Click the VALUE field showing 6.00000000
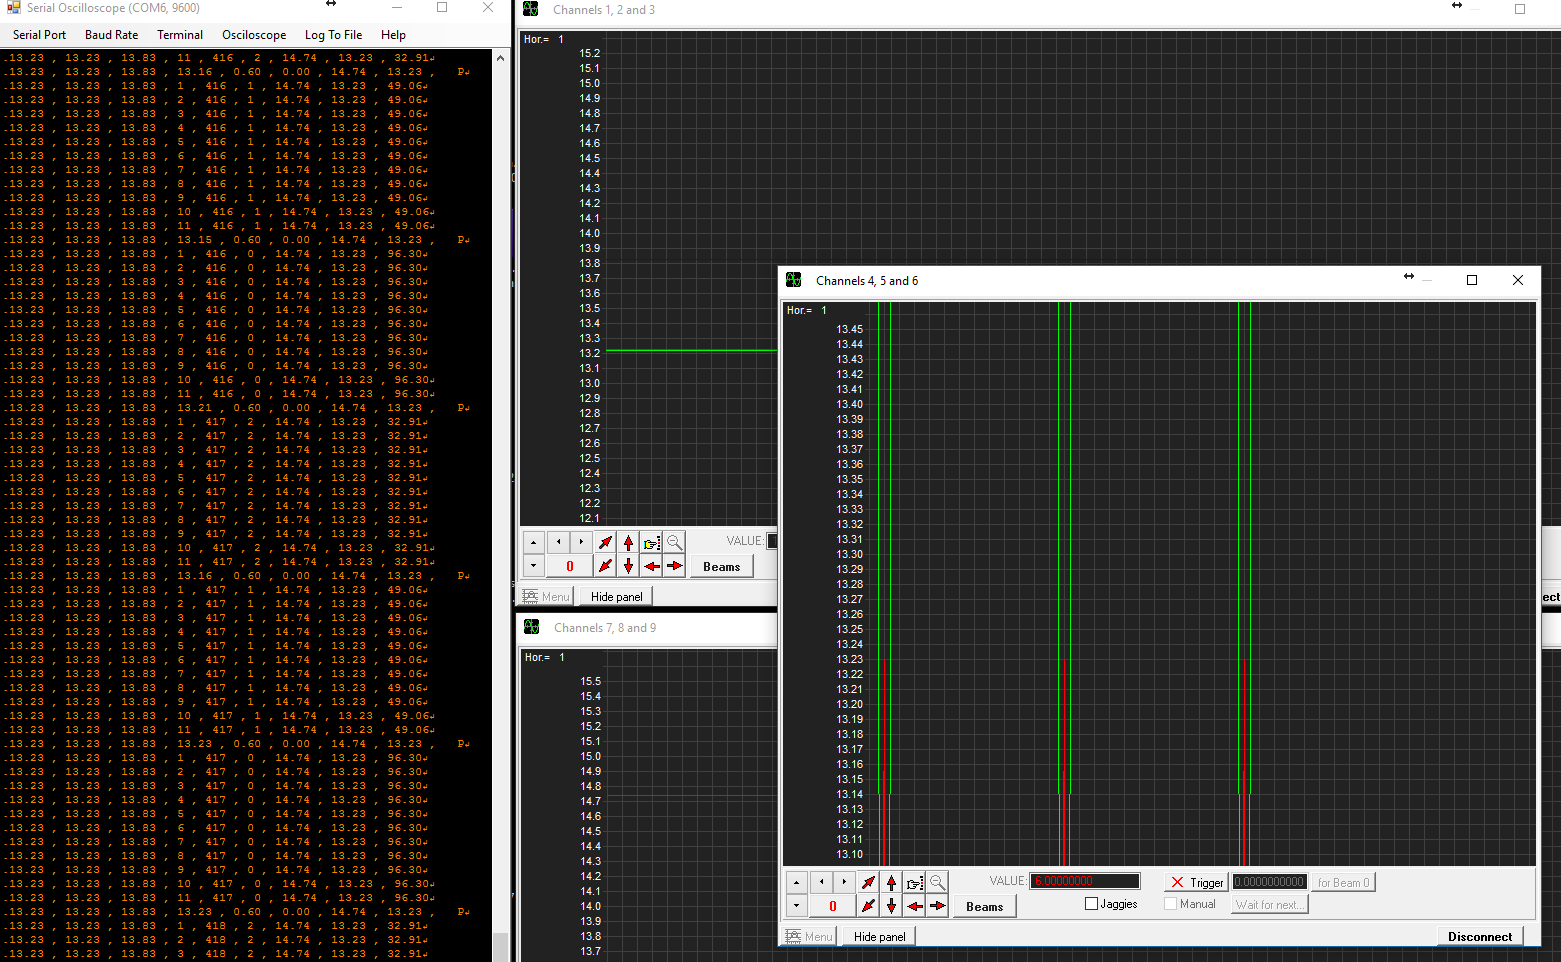This screenshot has height=962, width=1561. click(x=1084, y=881)
